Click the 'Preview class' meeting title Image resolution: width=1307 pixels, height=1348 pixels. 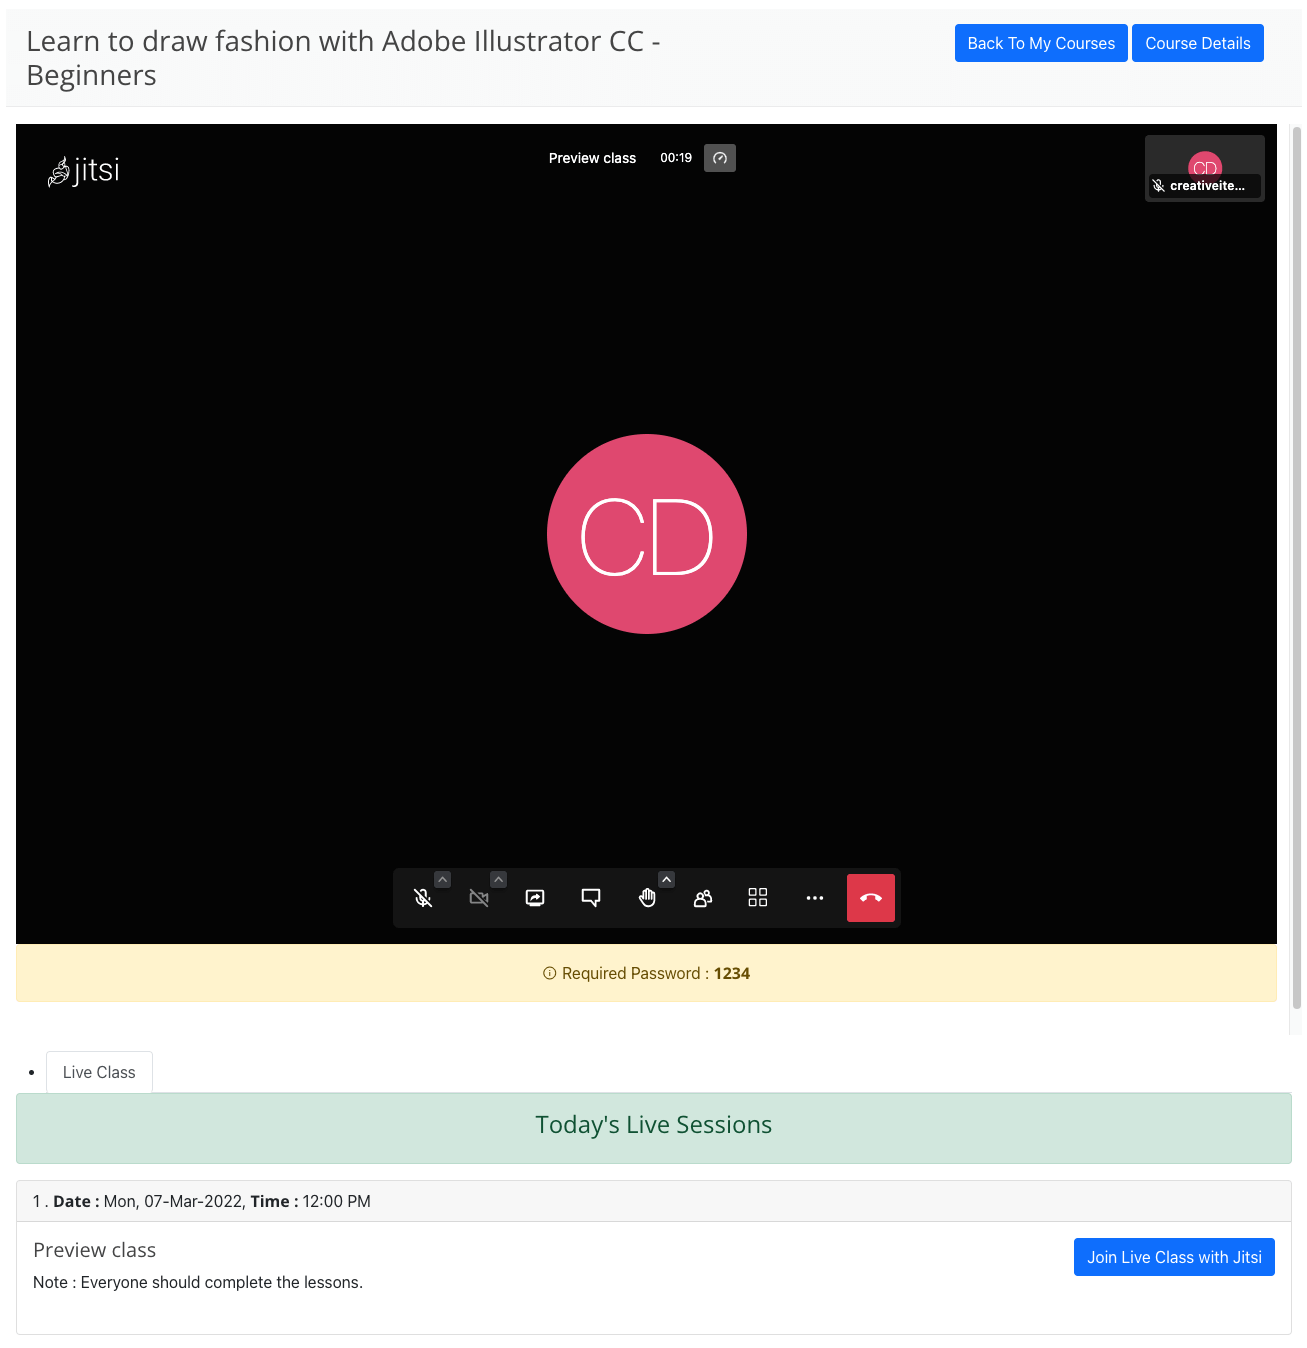coord(592,158)
